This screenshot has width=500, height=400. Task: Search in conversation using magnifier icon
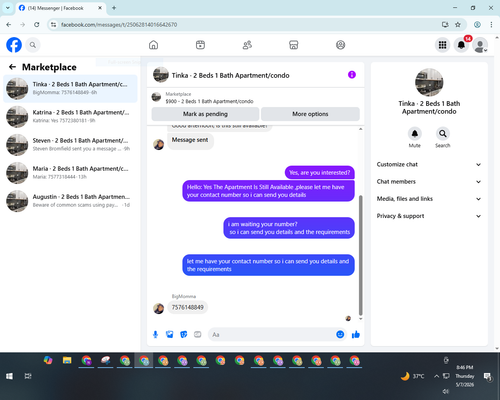(x=443, y=134)
